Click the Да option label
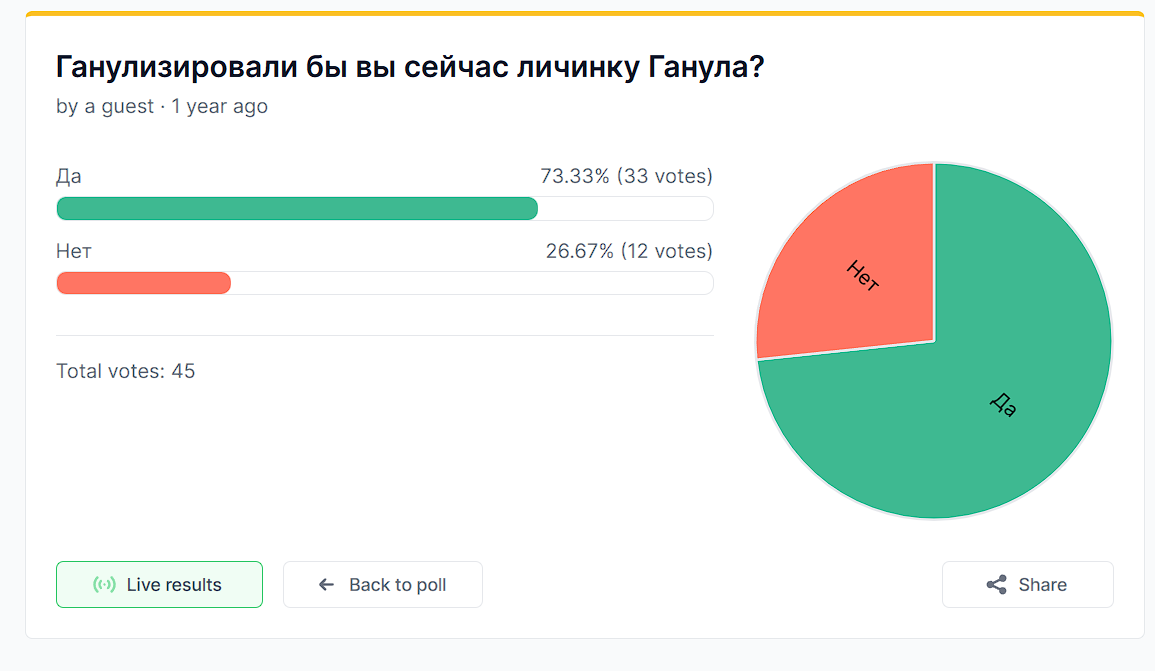This screenshot has height=671, width=1155. click(69, 177)
